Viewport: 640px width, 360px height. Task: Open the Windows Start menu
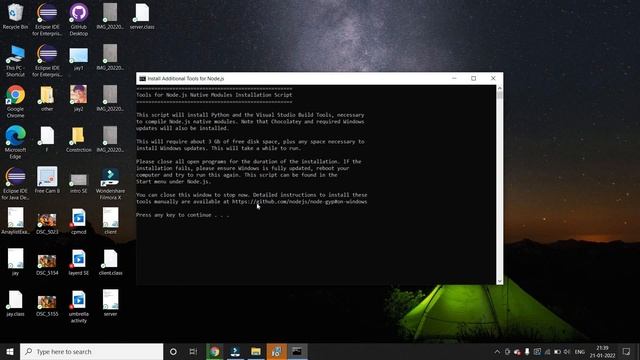point(10,351)
